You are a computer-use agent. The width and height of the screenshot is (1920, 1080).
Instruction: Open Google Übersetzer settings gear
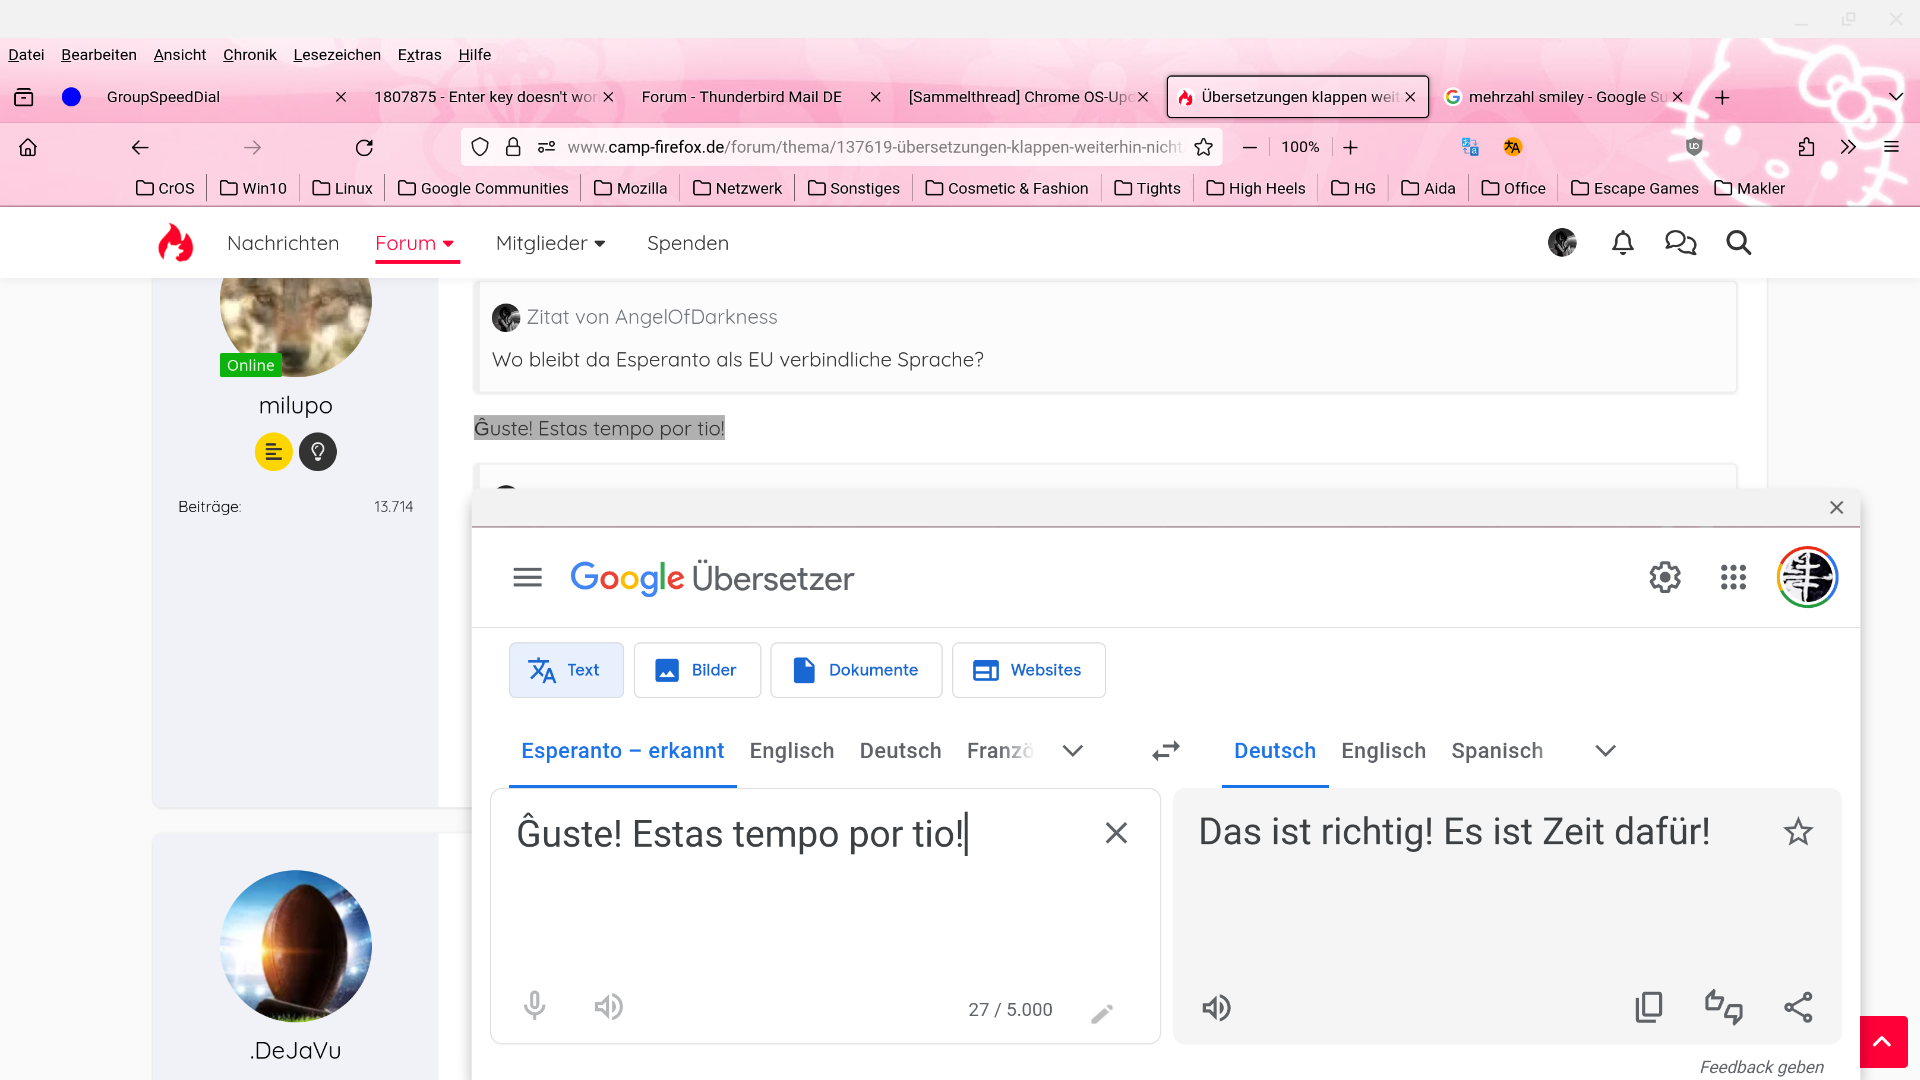pos(1665,577)
